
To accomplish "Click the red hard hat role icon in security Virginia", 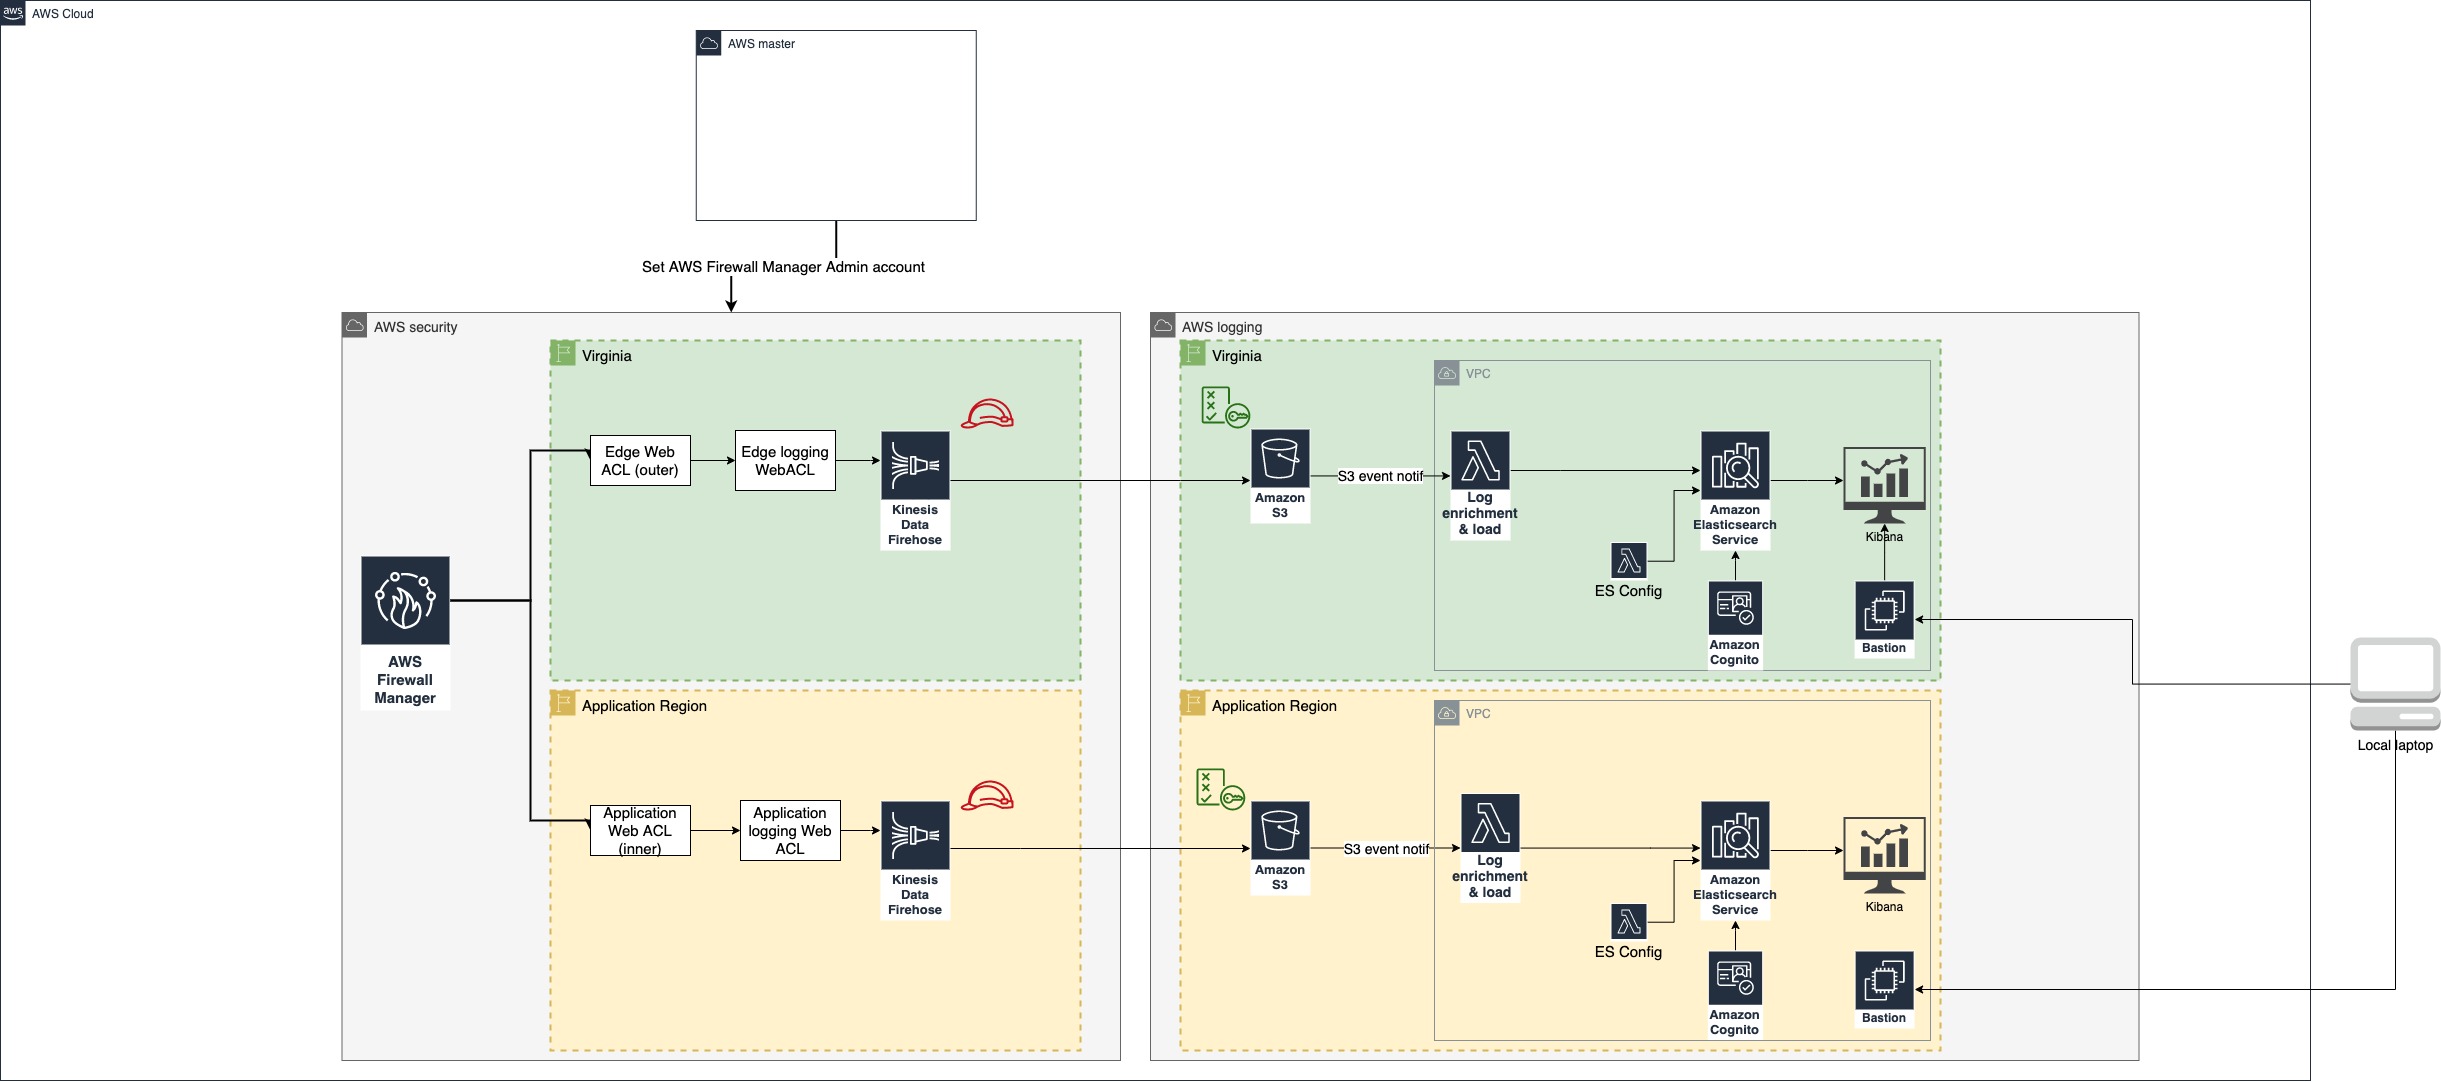I will (x=987, y=414).
